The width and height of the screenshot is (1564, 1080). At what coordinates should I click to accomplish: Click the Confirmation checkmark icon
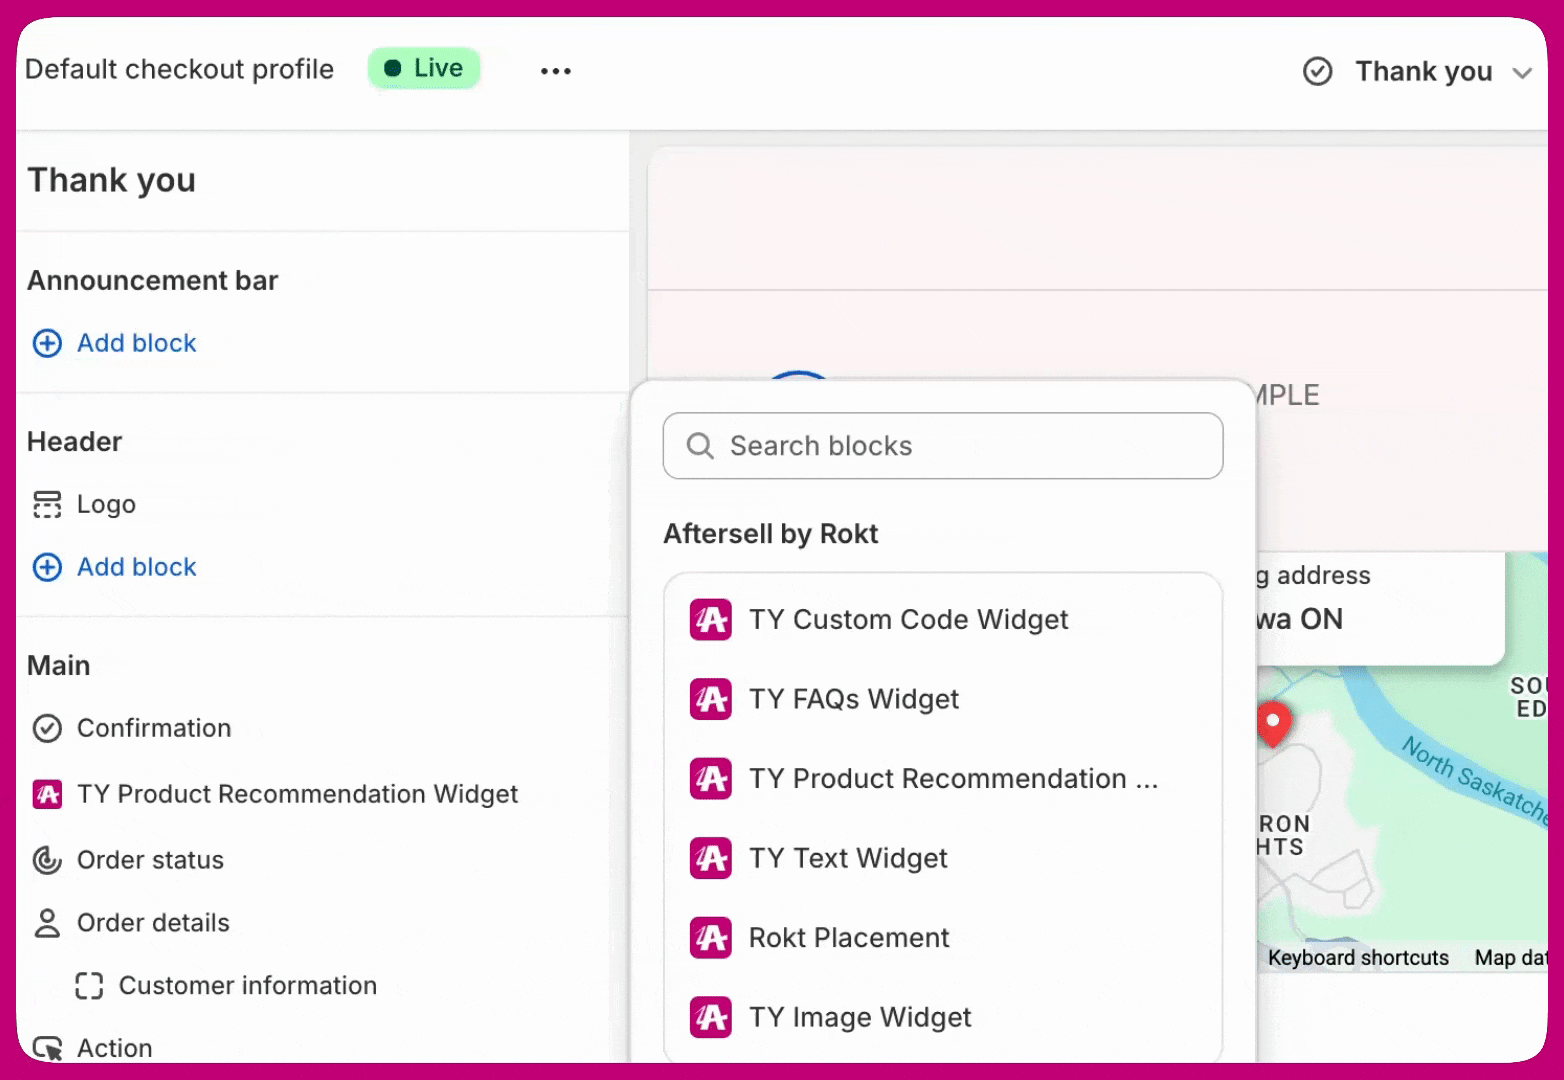(x=47, y=728)
